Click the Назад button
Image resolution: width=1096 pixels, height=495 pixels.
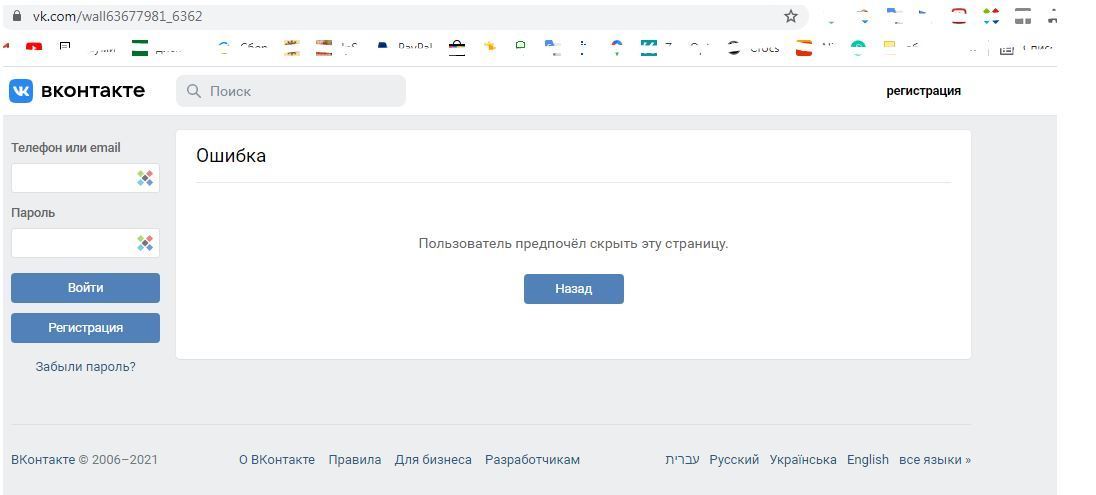pyautogui.click(x=573, y=289)
